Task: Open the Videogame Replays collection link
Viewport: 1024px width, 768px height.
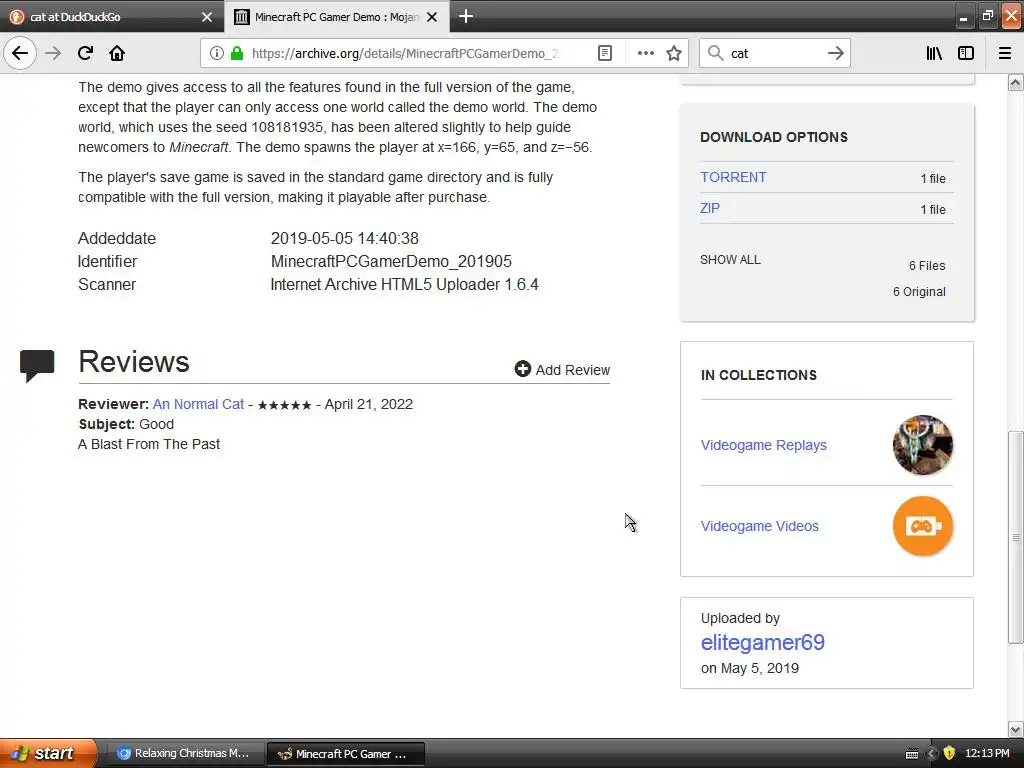Action: [763, 445]
